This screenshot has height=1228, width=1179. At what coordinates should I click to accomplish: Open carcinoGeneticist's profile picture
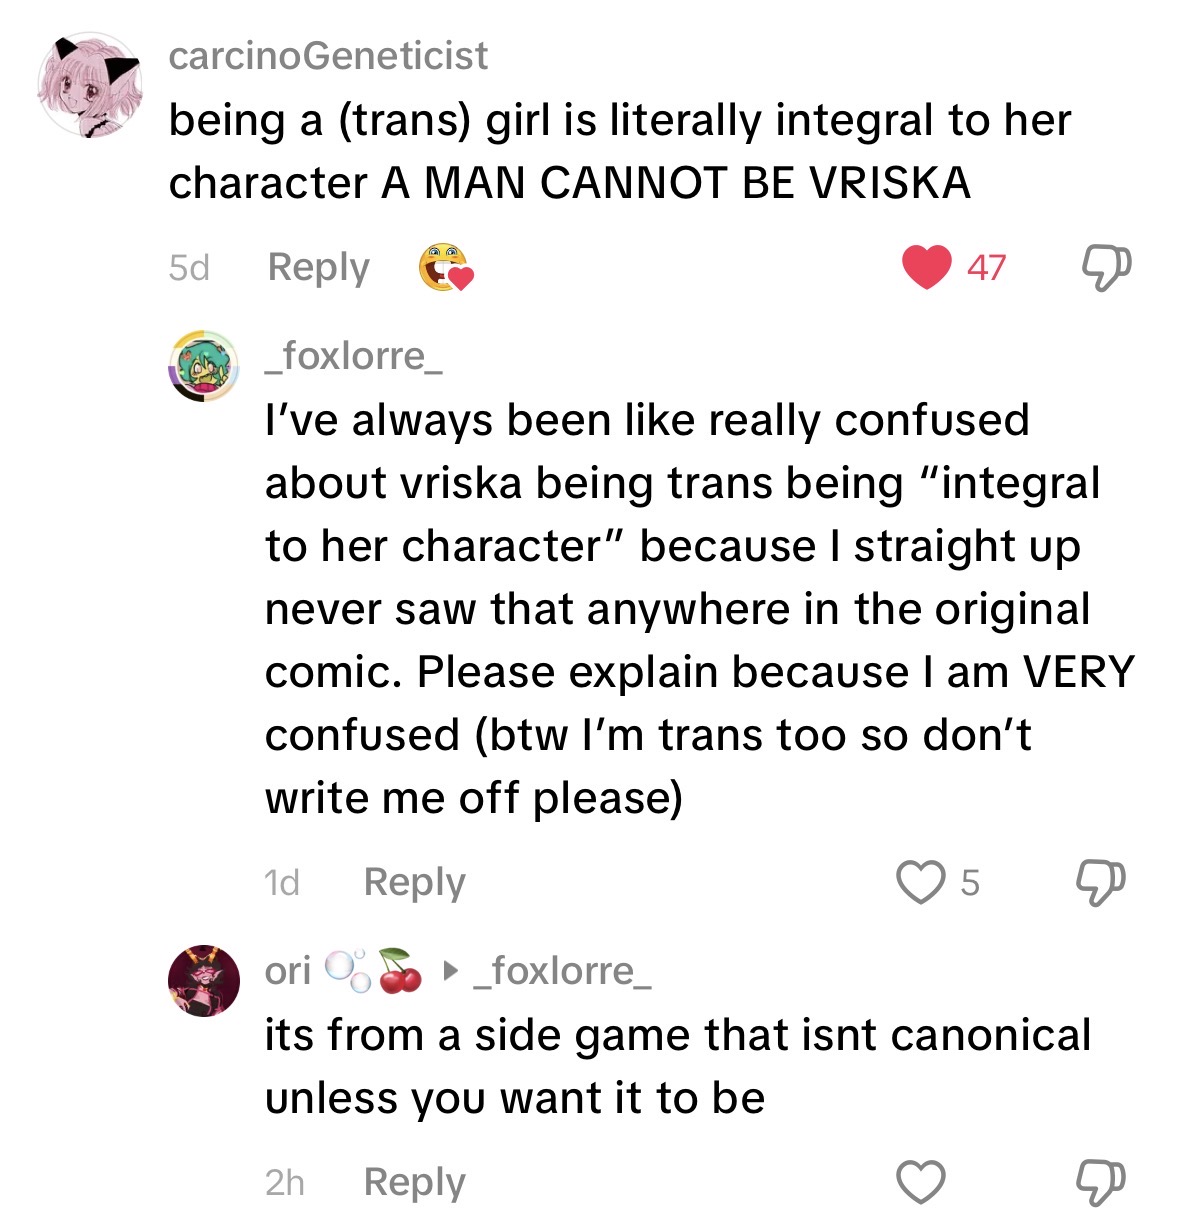(x=91, y=84)
